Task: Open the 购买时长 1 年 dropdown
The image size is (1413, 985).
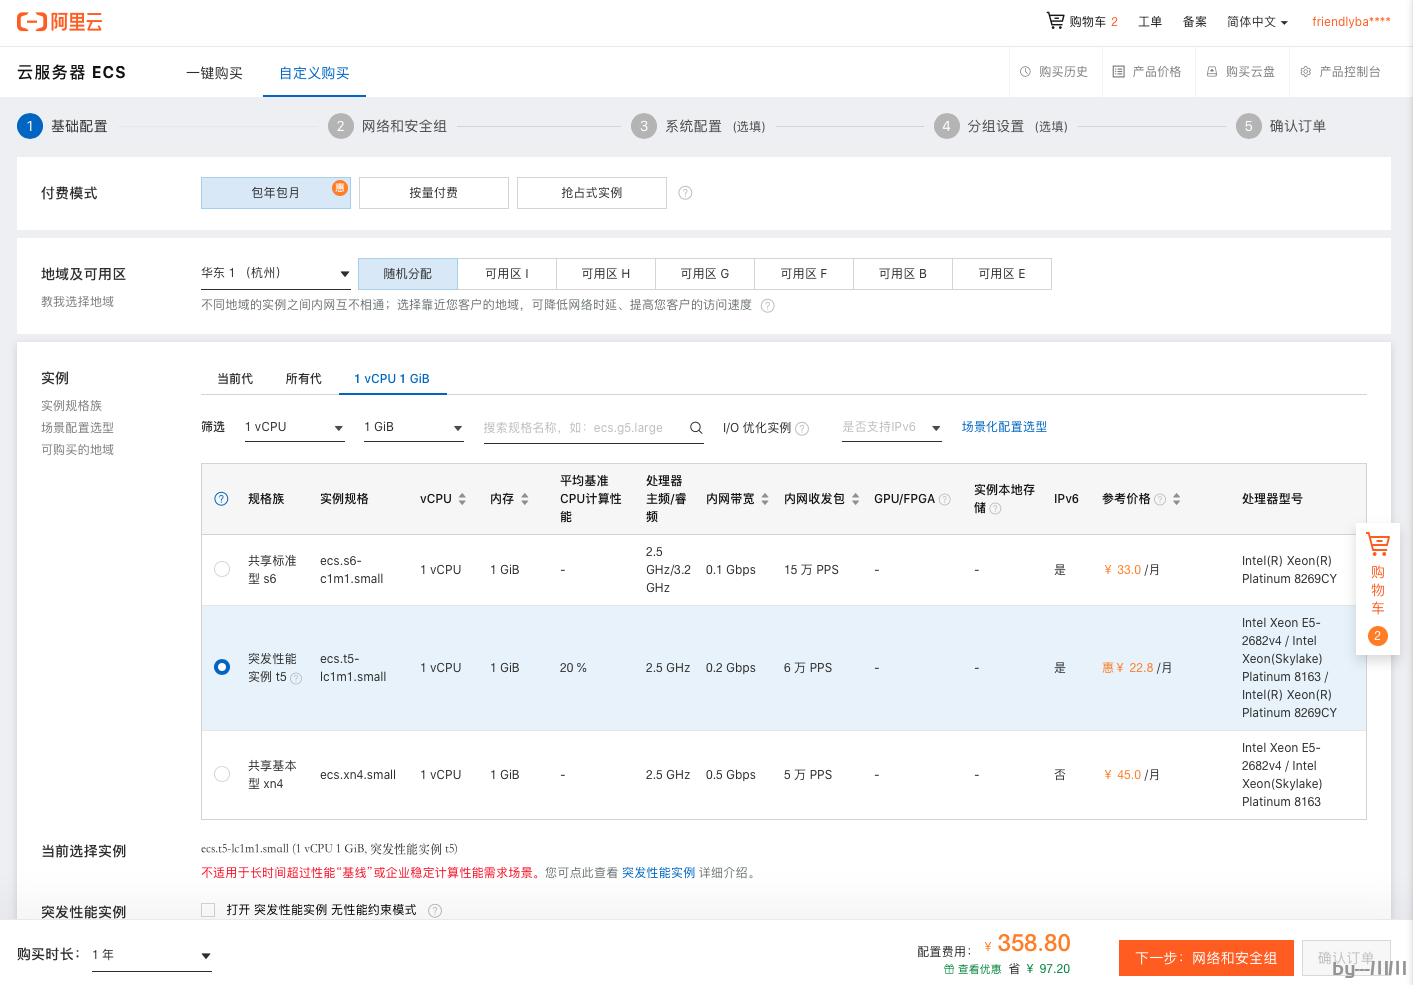Action: click(152, 956)
